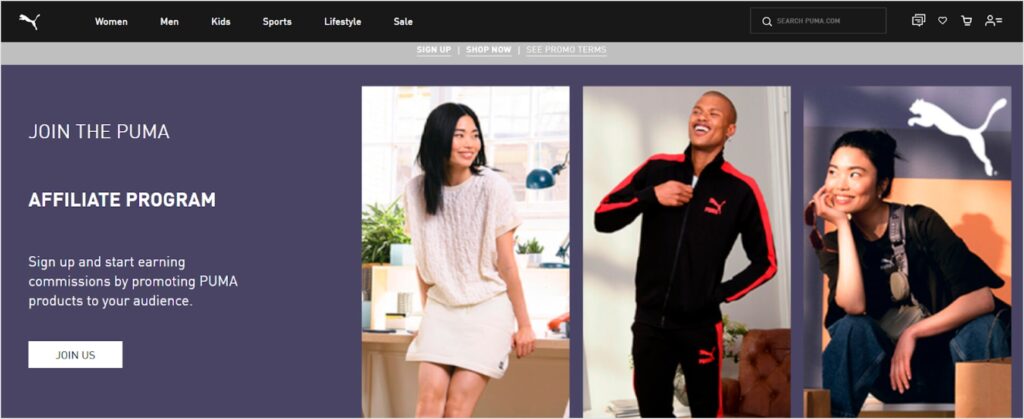Open the chat/messages icon in header
The width and height of the screenshot is (1024, 419).
(x=918, y=20)
